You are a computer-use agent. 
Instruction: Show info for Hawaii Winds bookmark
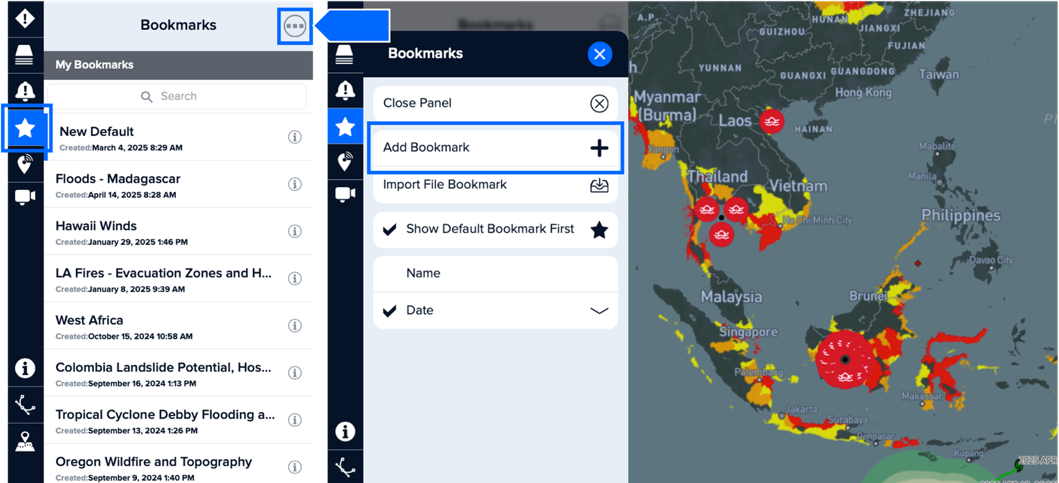click(294, 231)
